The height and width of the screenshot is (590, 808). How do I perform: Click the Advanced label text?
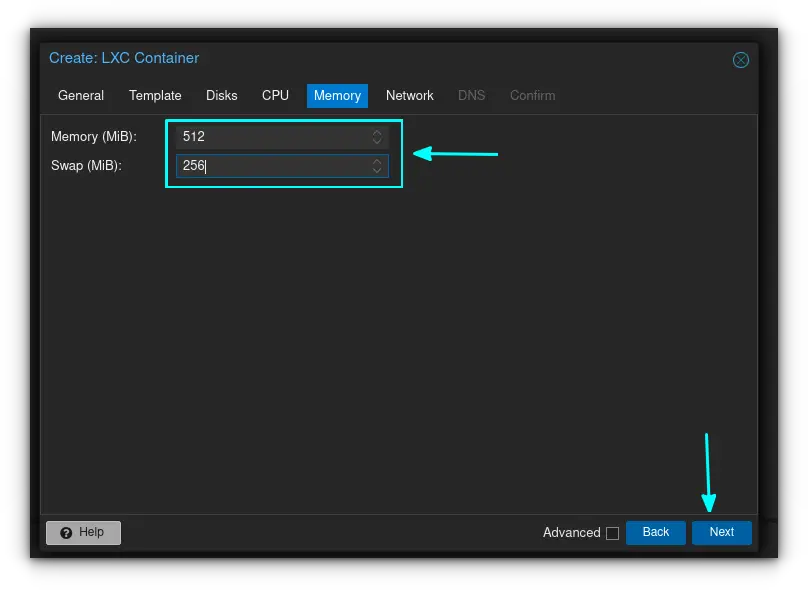point(571,532)
